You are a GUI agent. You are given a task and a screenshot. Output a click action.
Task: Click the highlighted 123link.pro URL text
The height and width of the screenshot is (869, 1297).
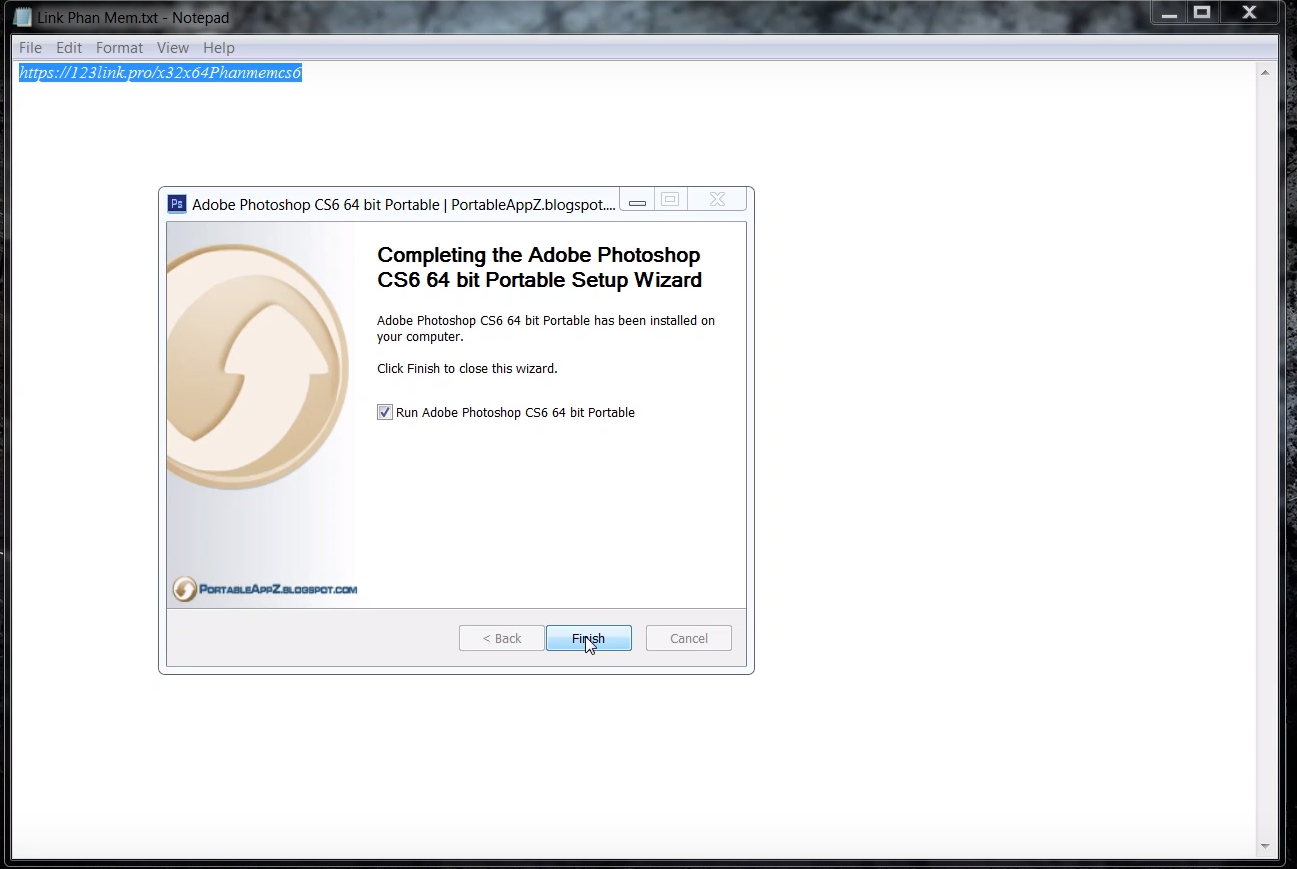point(160,73)
